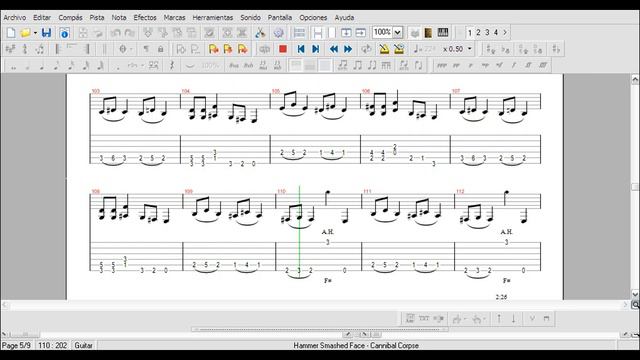Open the Pista menu
Screen dimensions: 640x360
pos(97,18)
